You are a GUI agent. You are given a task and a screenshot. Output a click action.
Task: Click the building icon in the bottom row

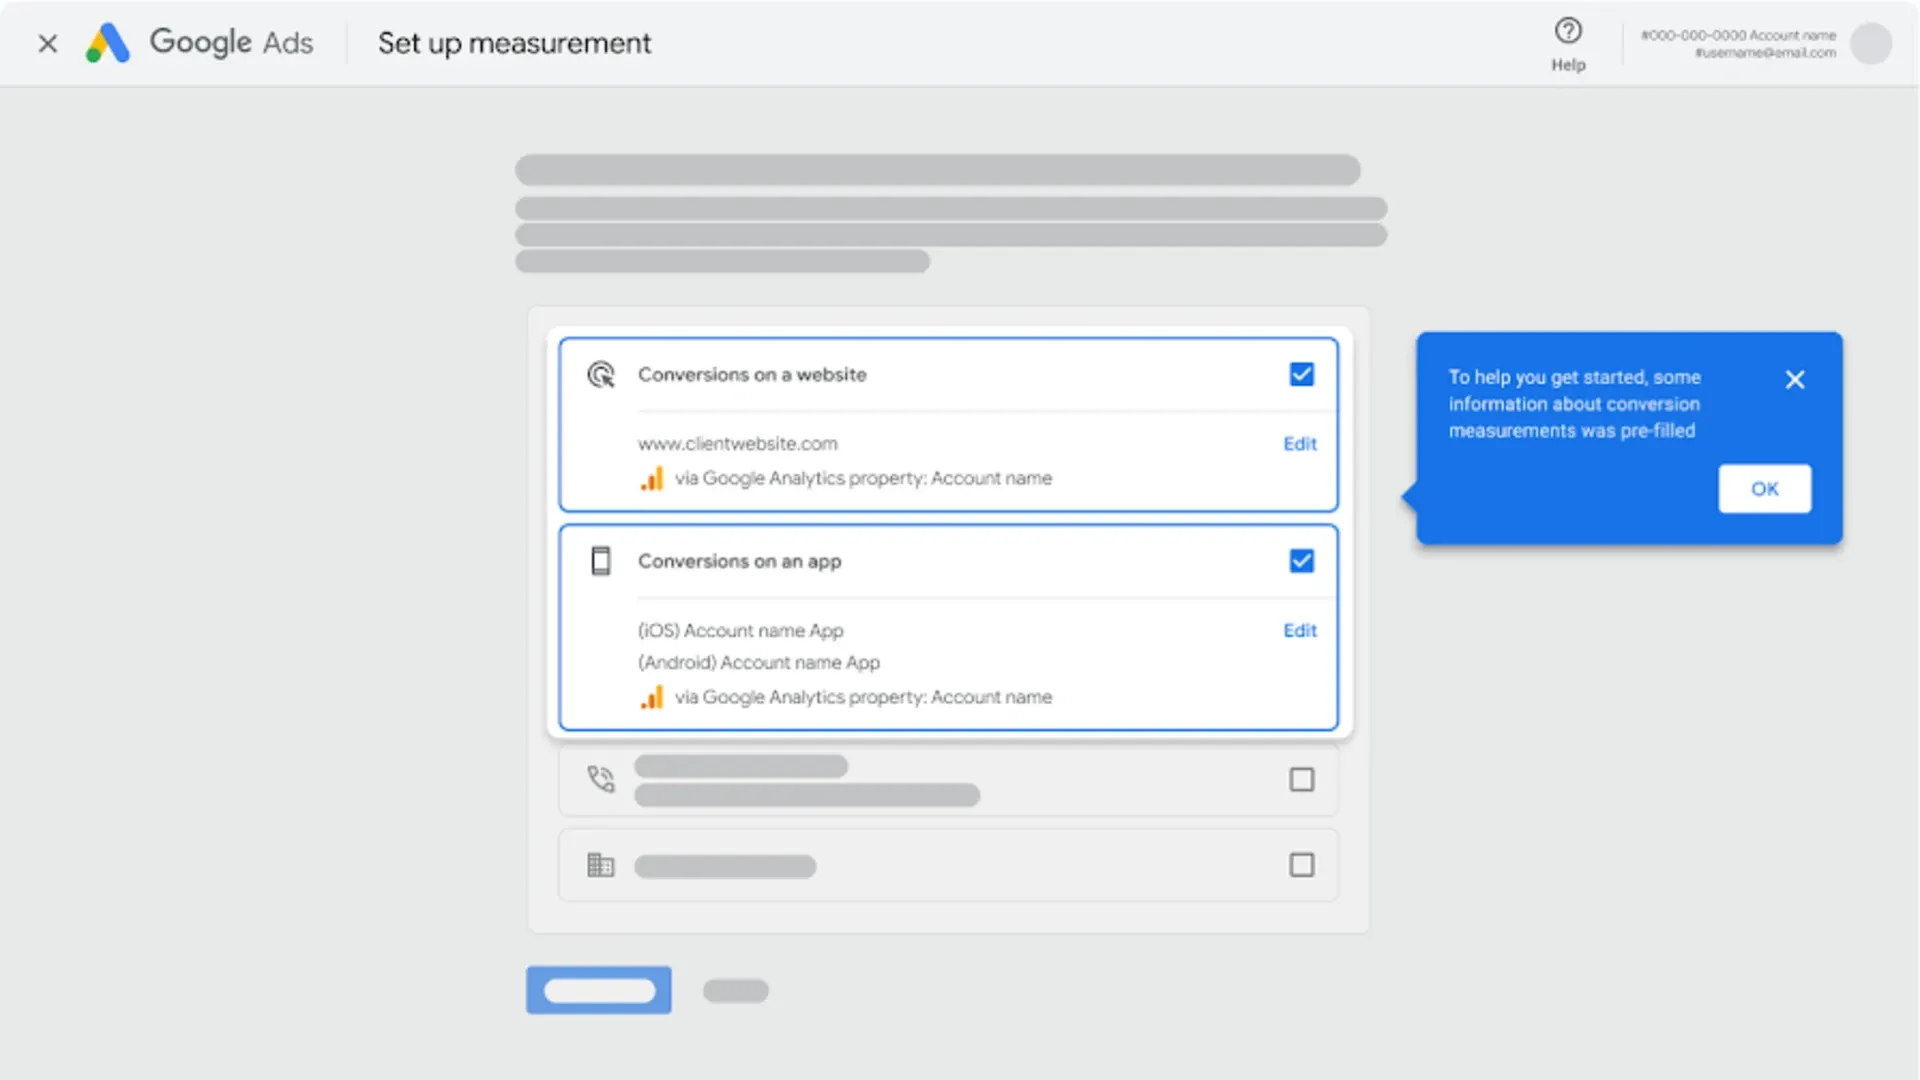(601, 865)
